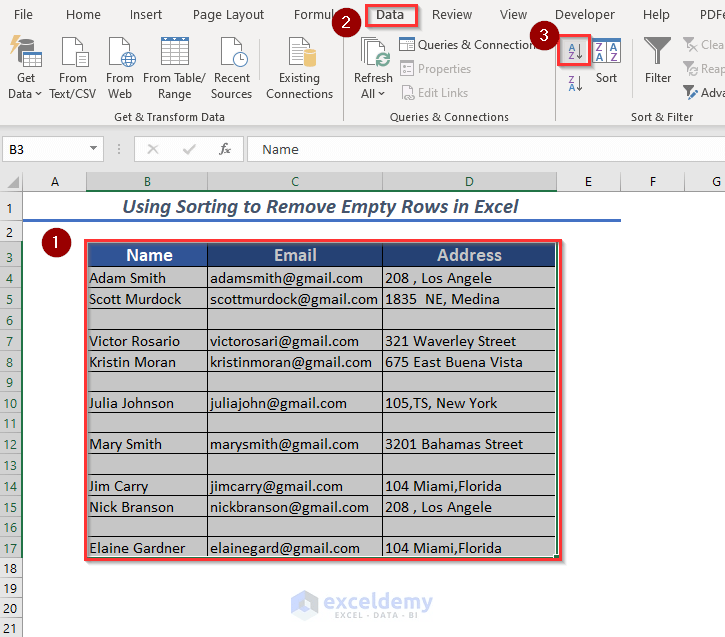Image resolution: width=725 pixels, height=637 pixels.
Task: Click in the formula bar showing Name
Action: pos(485,149)
